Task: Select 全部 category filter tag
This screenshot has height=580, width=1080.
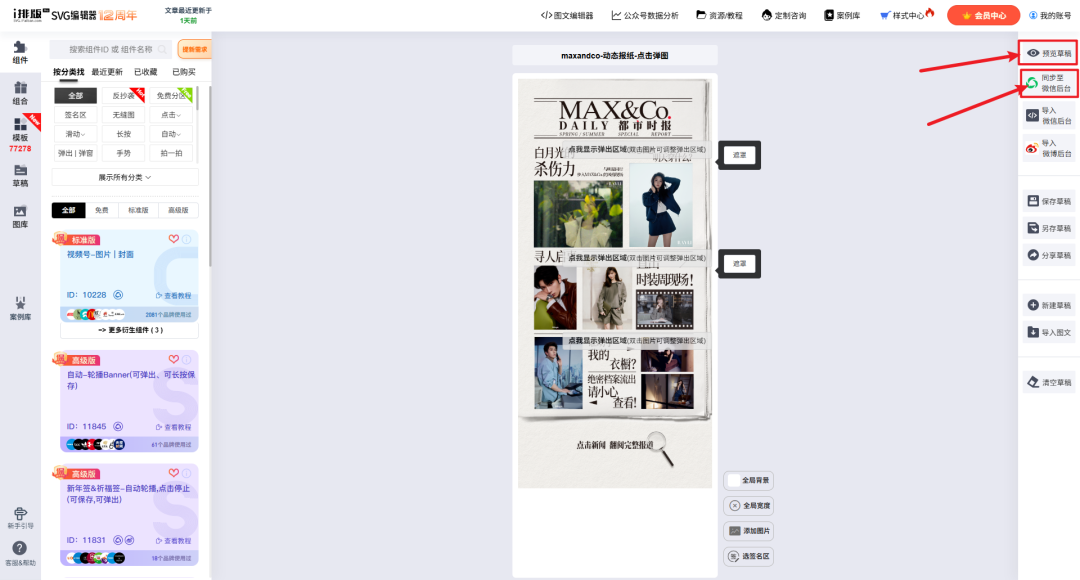Action: point(76,96)
